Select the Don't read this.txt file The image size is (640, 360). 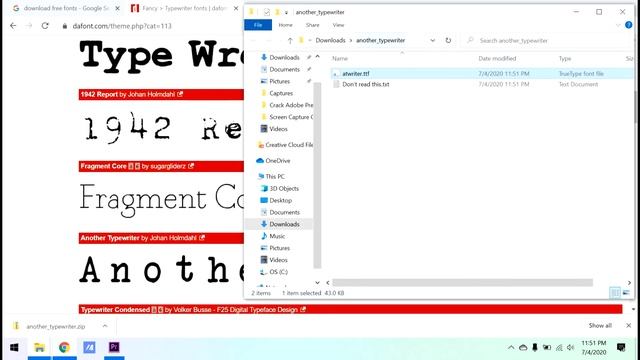click(366, 84)
